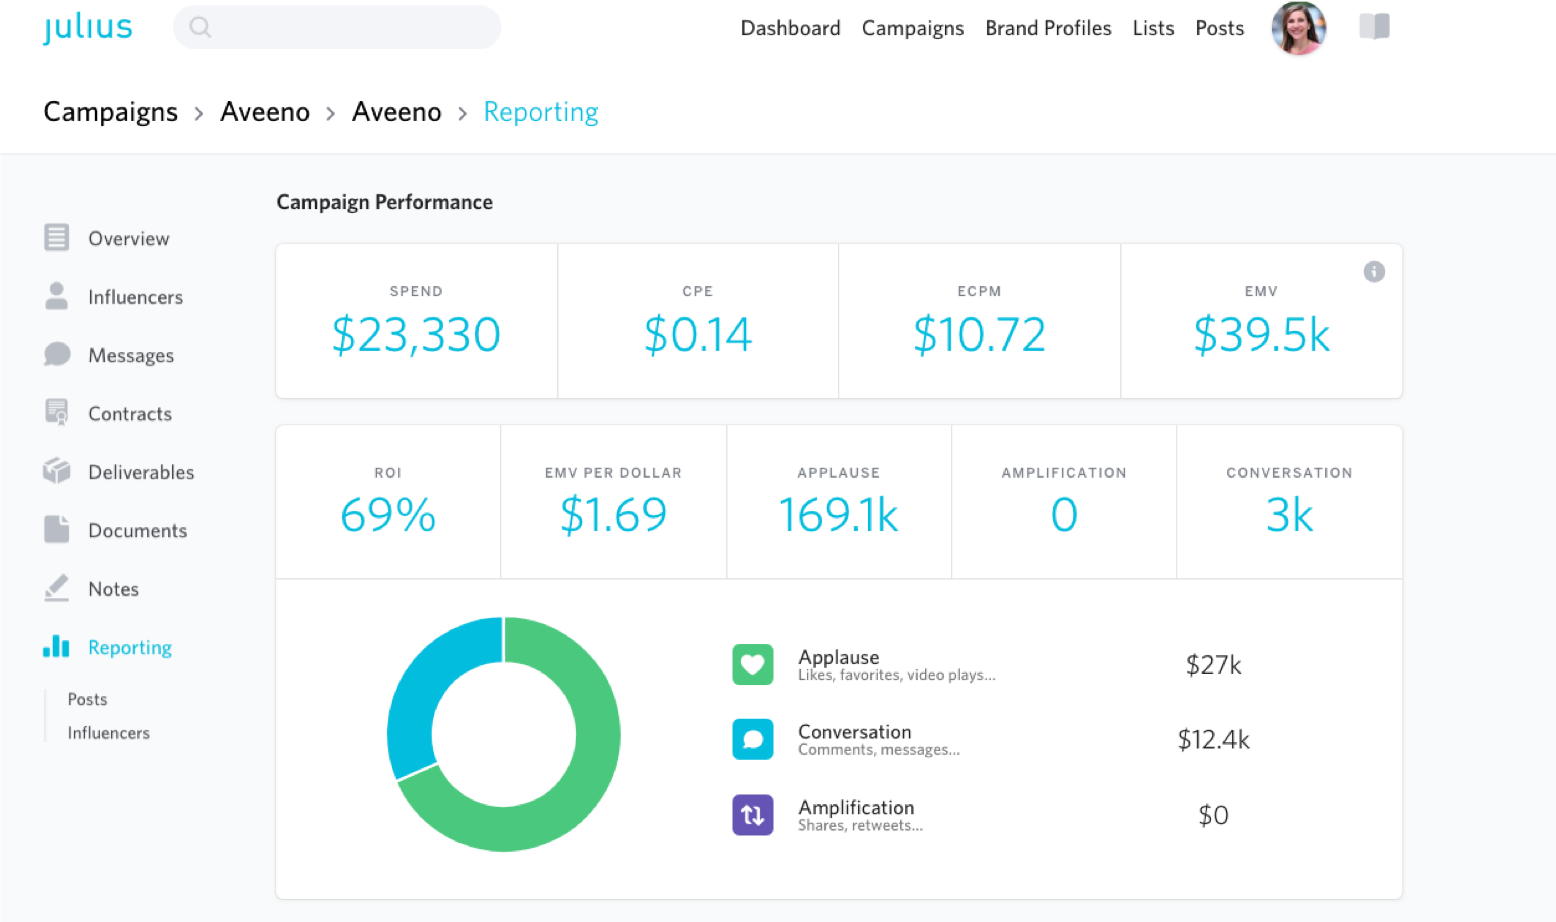Click the blue Conversation bubble icon
1556x922 pixels.
coord(752,740)
